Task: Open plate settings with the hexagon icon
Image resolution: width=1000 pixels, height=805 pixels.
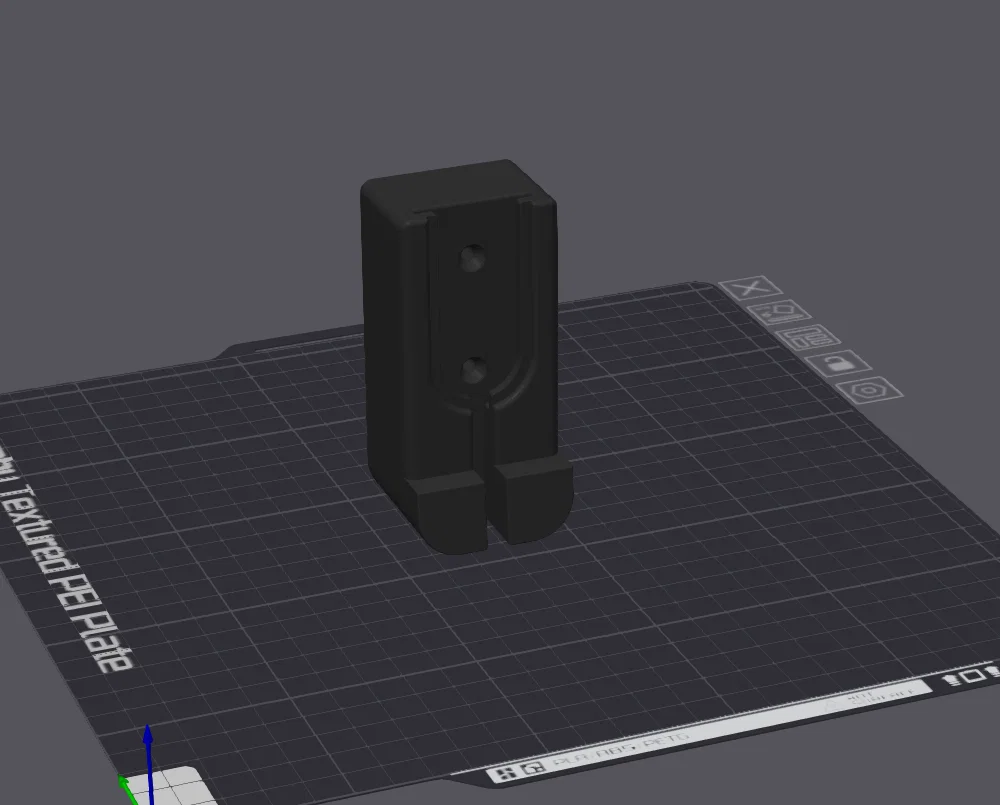Action: click(x=869, y=390)
